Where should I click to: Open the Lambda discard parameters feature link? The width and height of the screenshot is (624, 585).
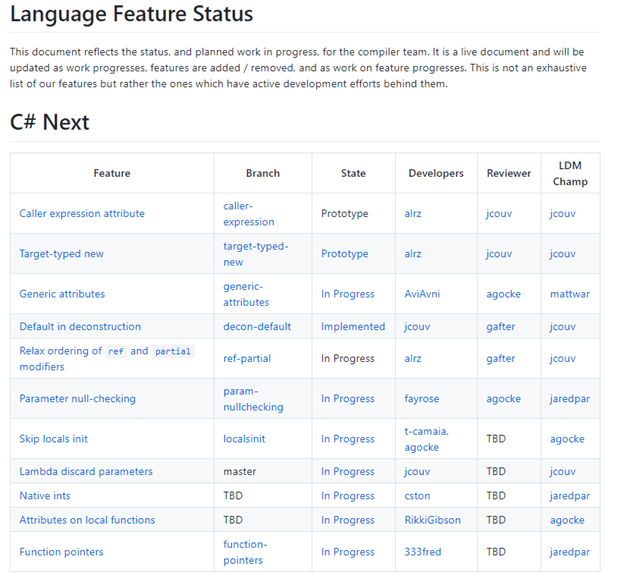[x=86, y=471]
